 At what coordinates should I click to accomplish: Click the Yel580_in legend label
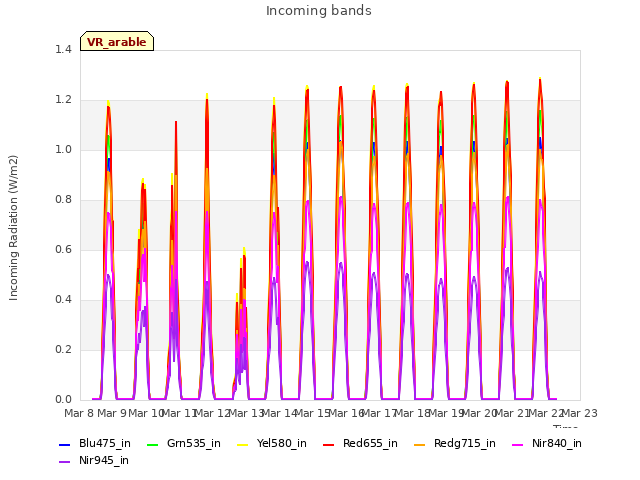282,444
